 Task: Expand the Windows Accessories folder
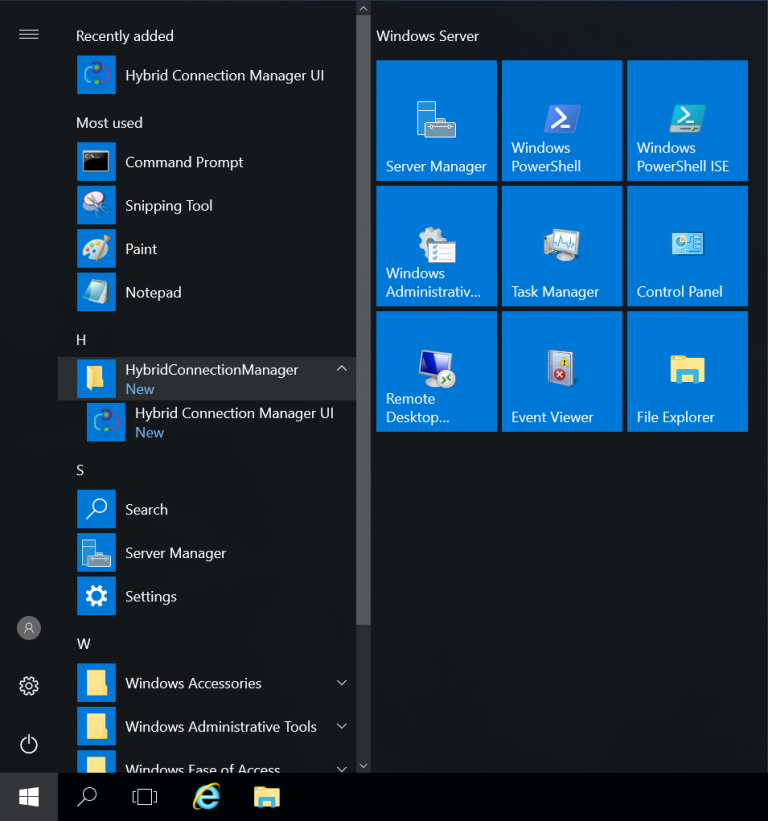click(341, 683)
